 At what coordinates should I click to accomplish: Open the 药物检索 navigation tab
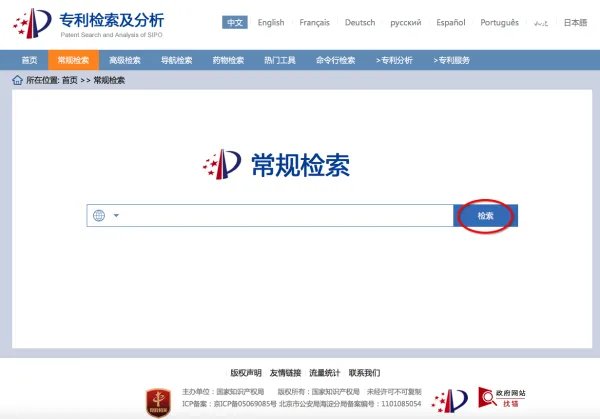click(x=228, y=60)
